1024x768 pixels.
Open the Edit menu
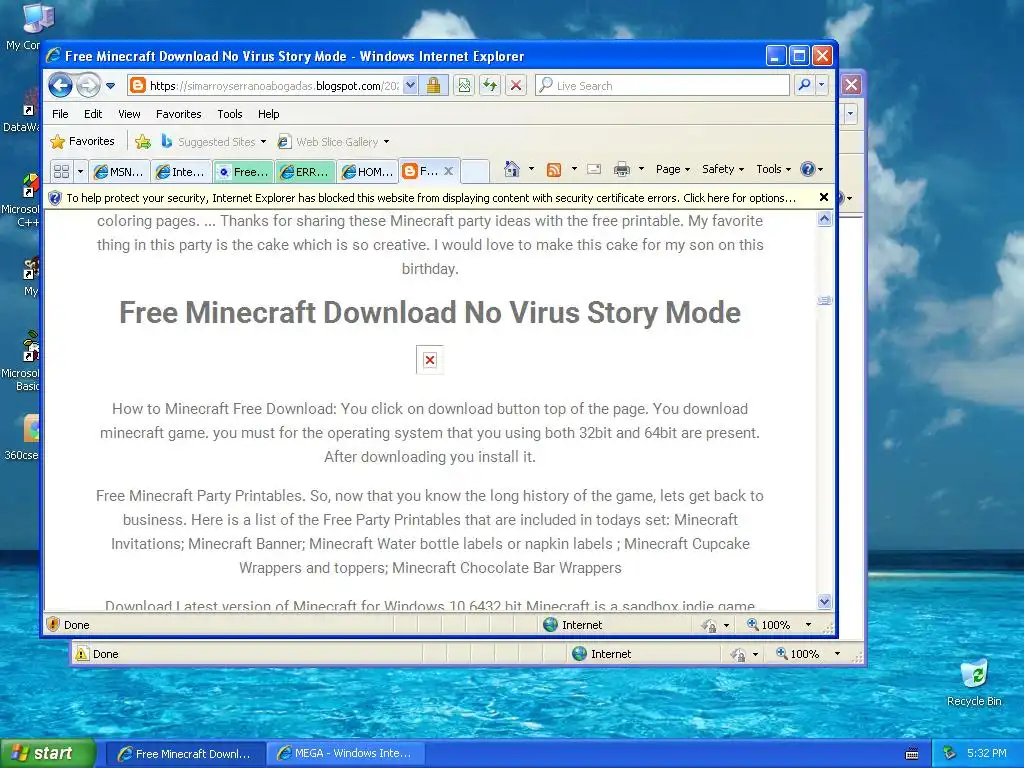pyautogui.click(x=93, y=114)
